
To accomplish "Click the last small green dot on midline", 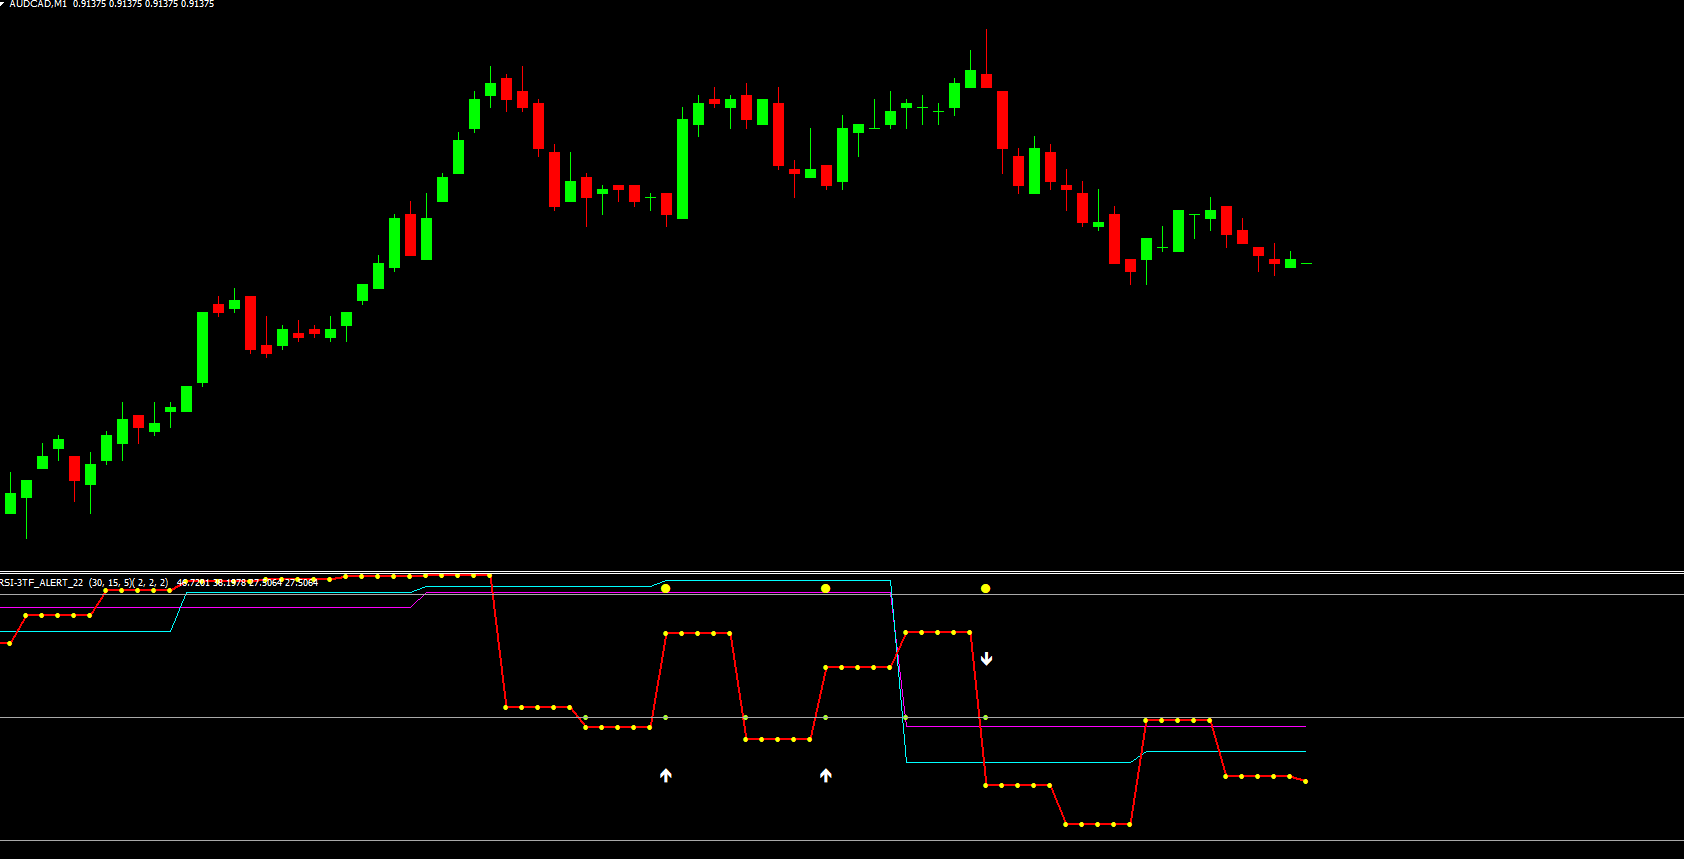I will click(986, 717).
